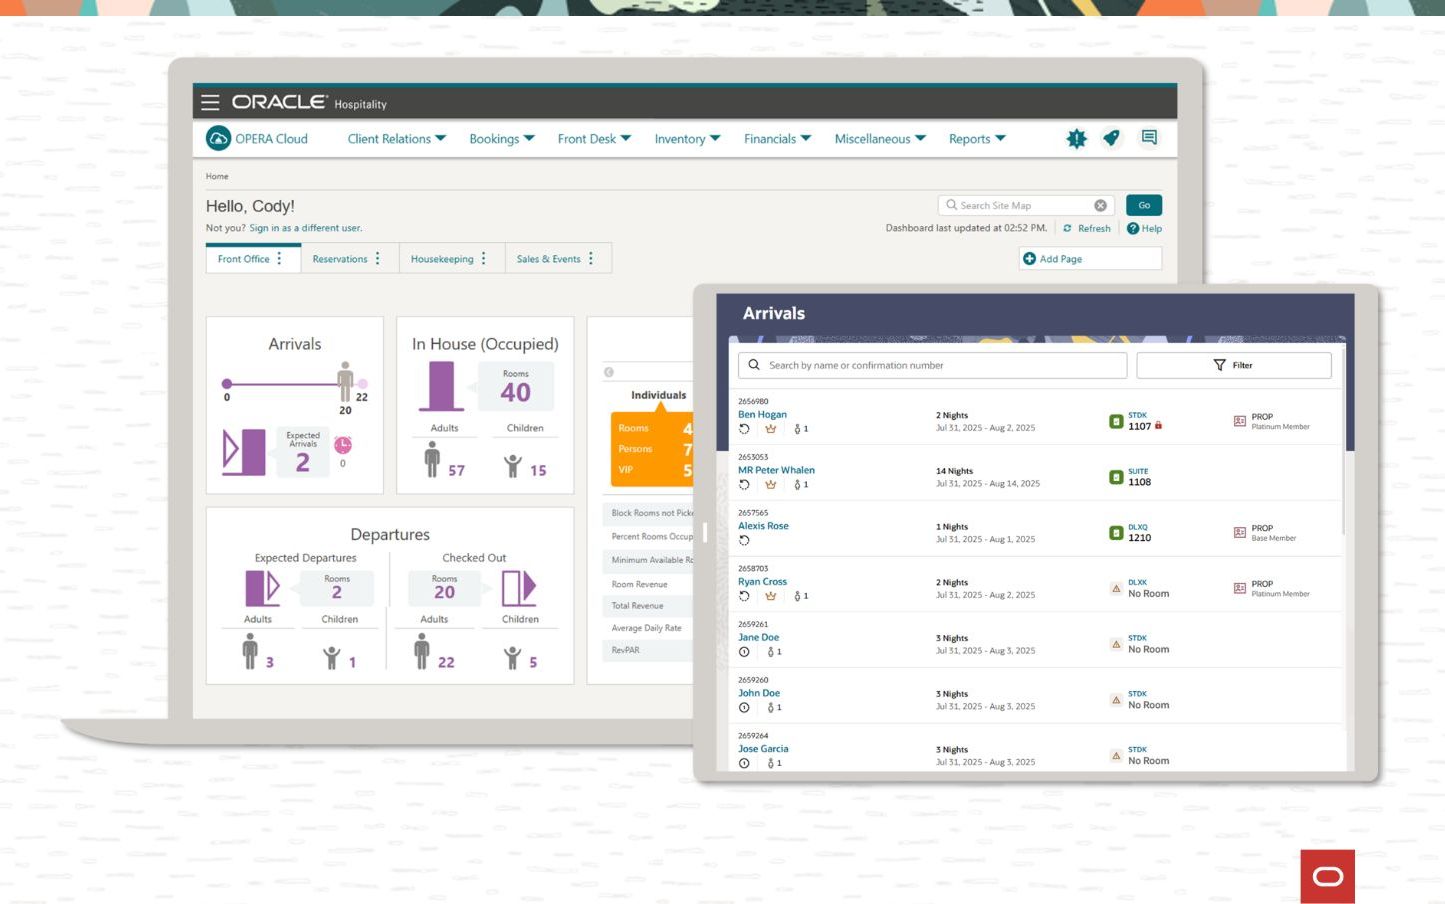Open MR Peter Whalen's reservation link
This screenshot has height=904, width=1445.
(776, 470)
